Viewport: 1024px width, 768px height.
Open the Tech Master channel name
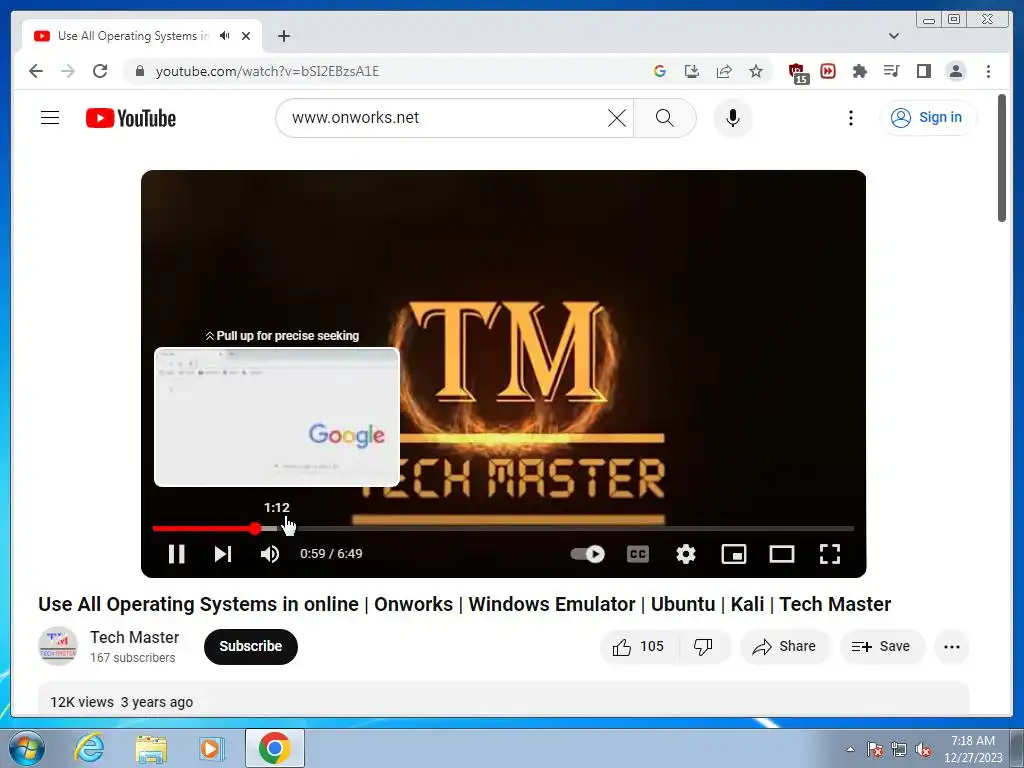(x=135, y=637)
